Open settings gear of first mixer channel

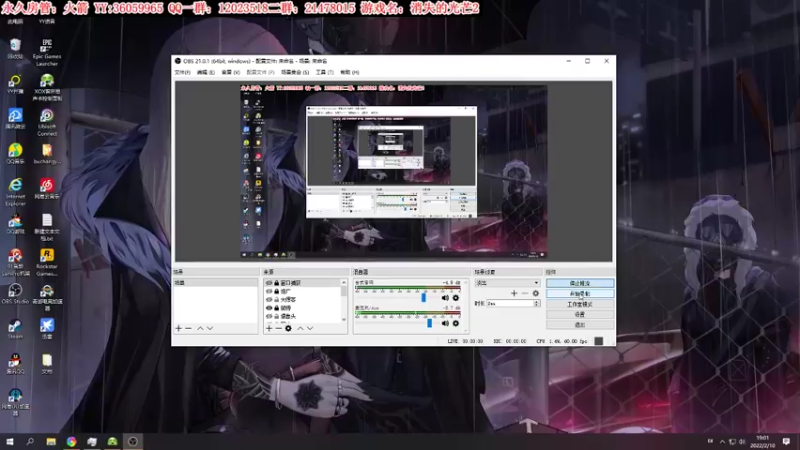(x=456, y=297)
